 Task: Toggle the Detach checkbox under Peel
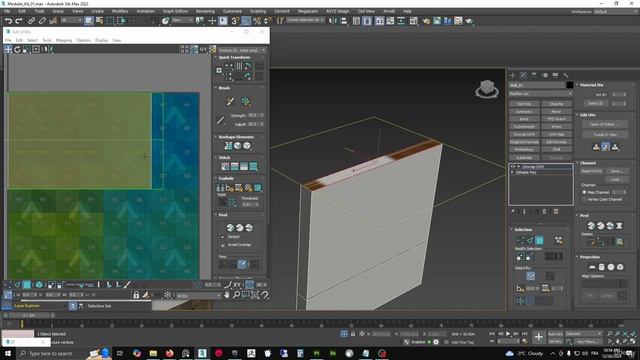click(x=223, y=237)
